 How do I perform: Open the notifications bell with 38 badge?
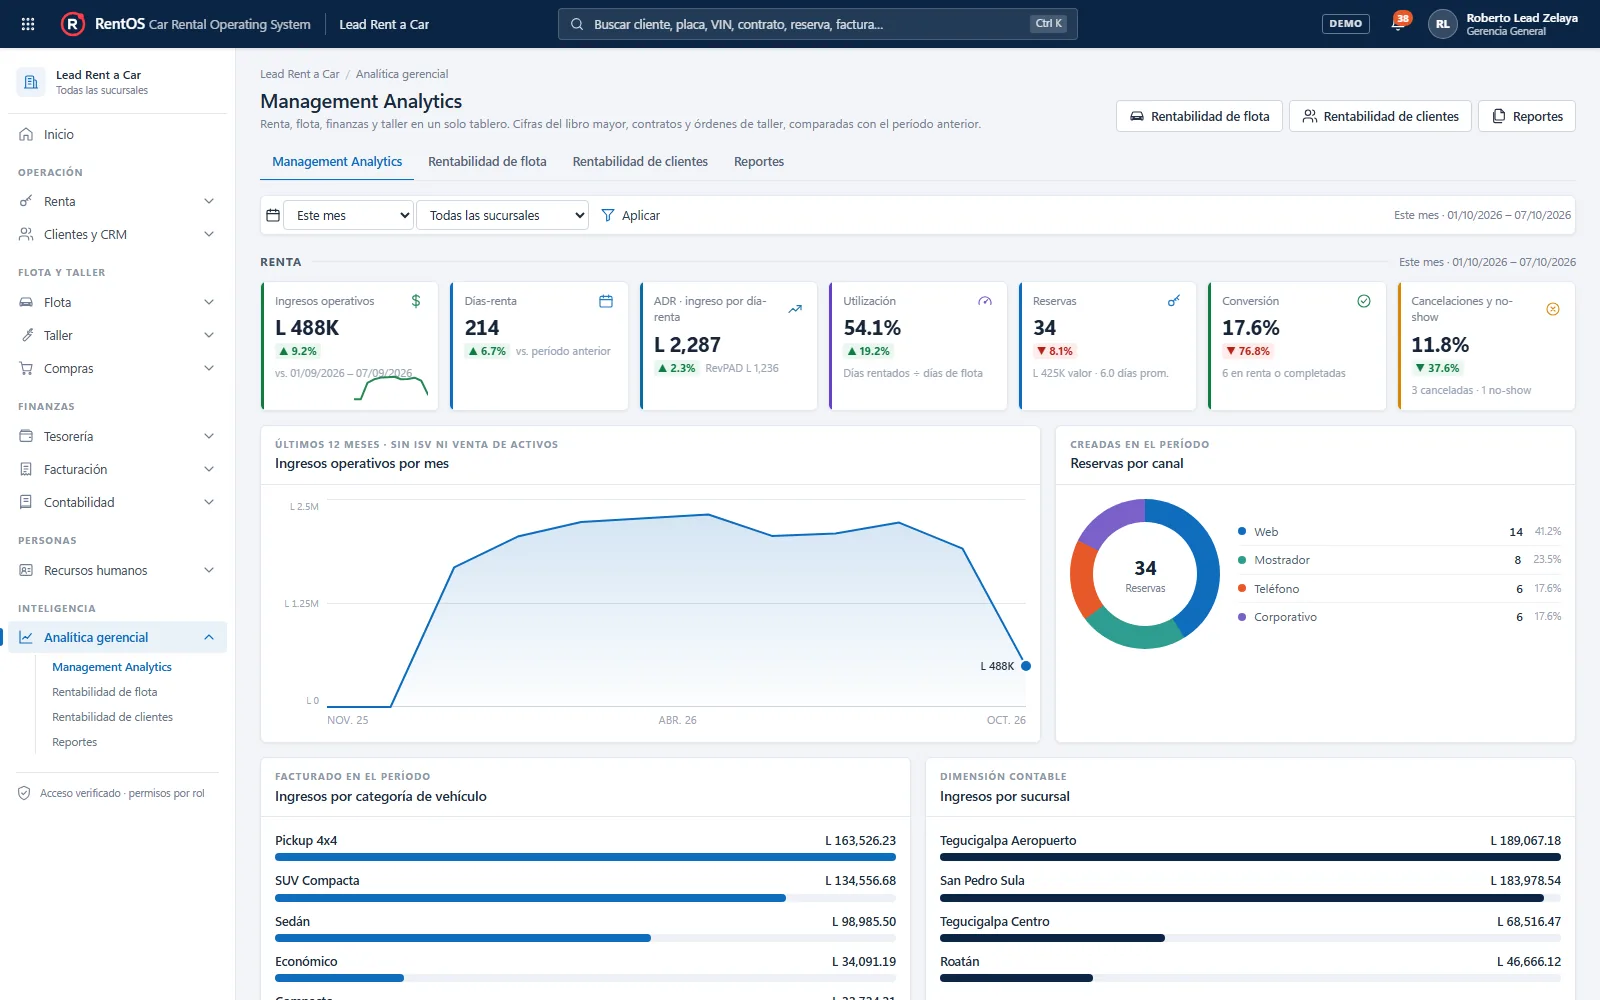(x=1399, y=23)
